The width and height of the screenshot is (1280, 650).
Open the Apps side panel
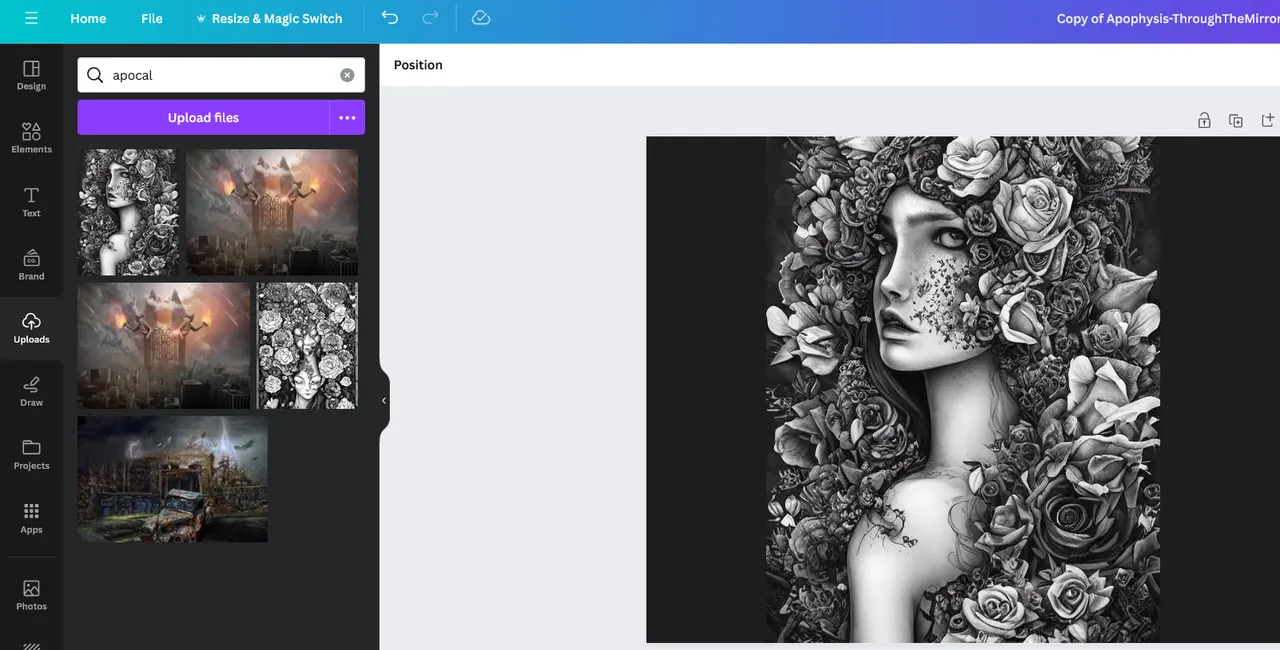(31, 518)
